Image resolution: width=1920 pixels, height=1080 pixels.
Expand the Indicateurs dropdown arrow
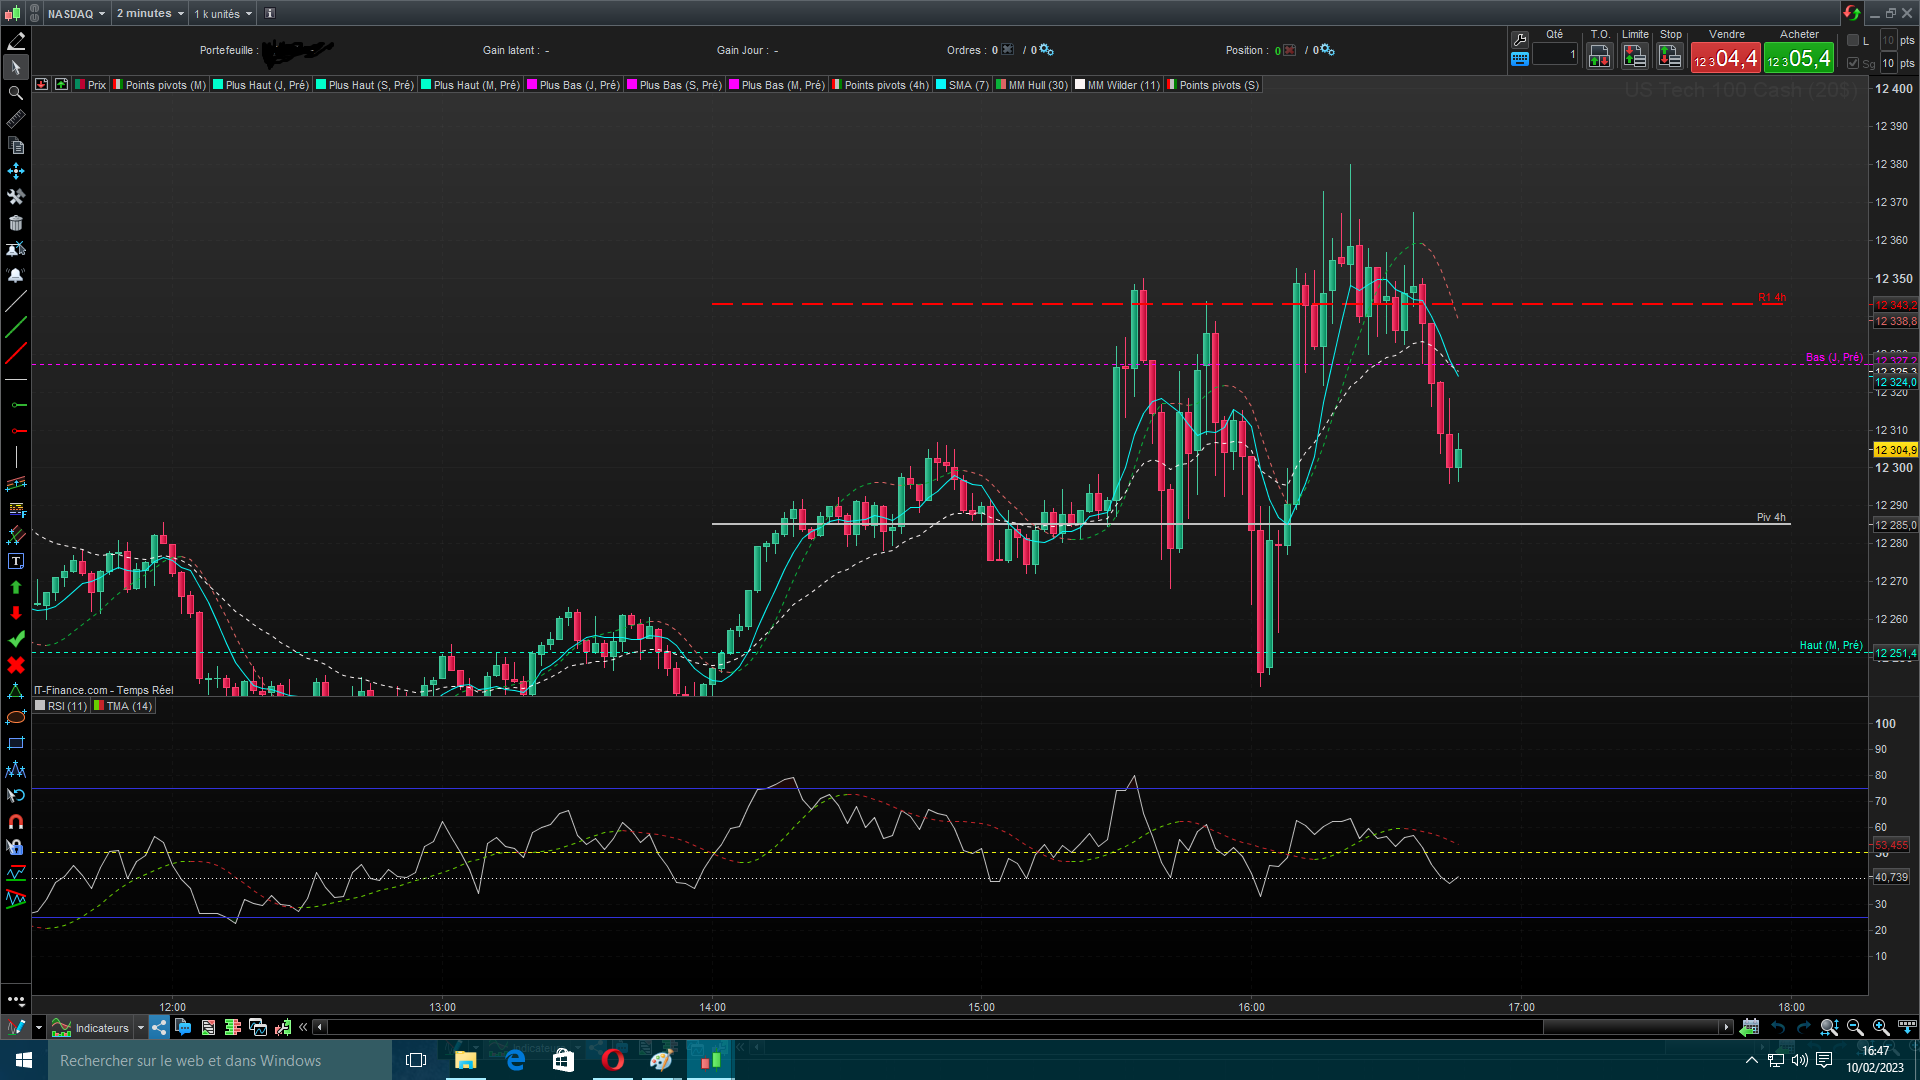pos(141,1027)
